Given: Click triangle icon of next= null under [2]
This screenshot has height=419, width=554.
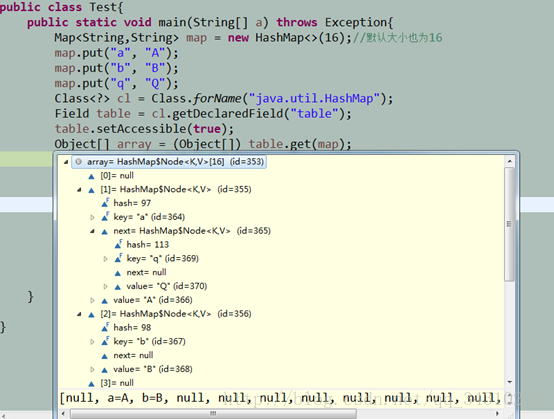Looking at the screenshot, I should tap(105, 356).
